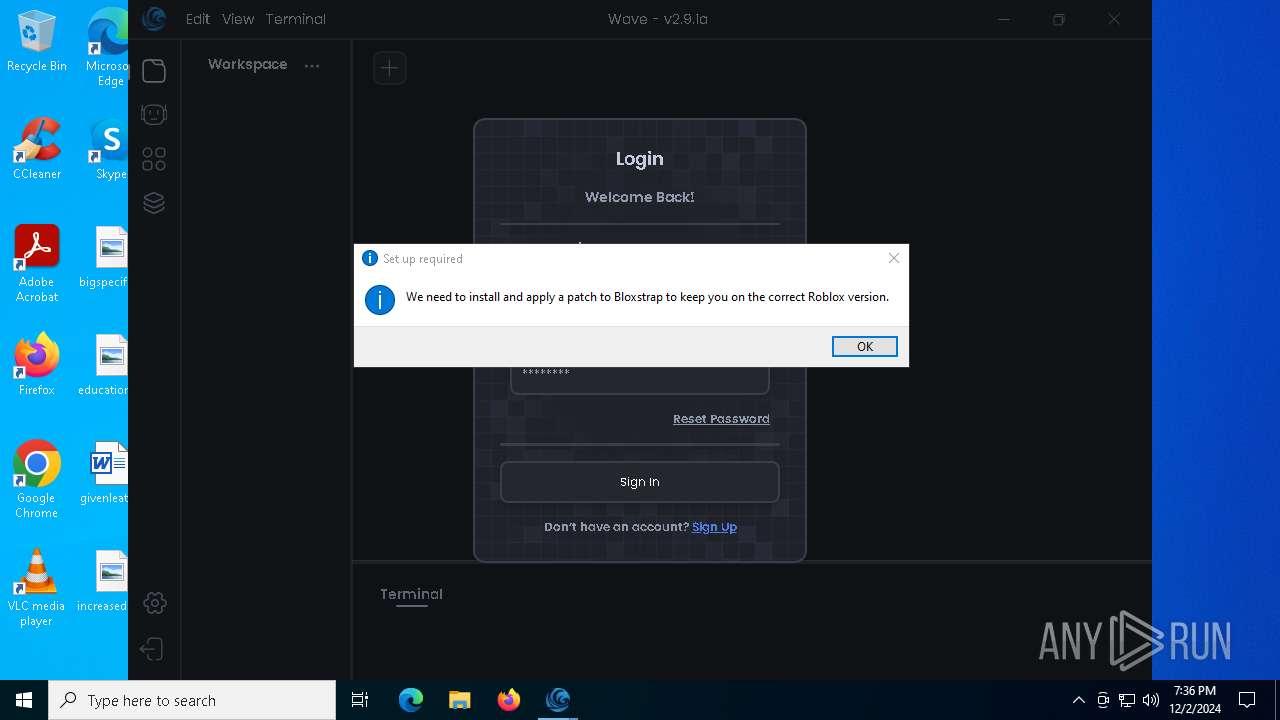Click the volume speaker tray icon
The image size is (1280, 720).
(1151, 700)
